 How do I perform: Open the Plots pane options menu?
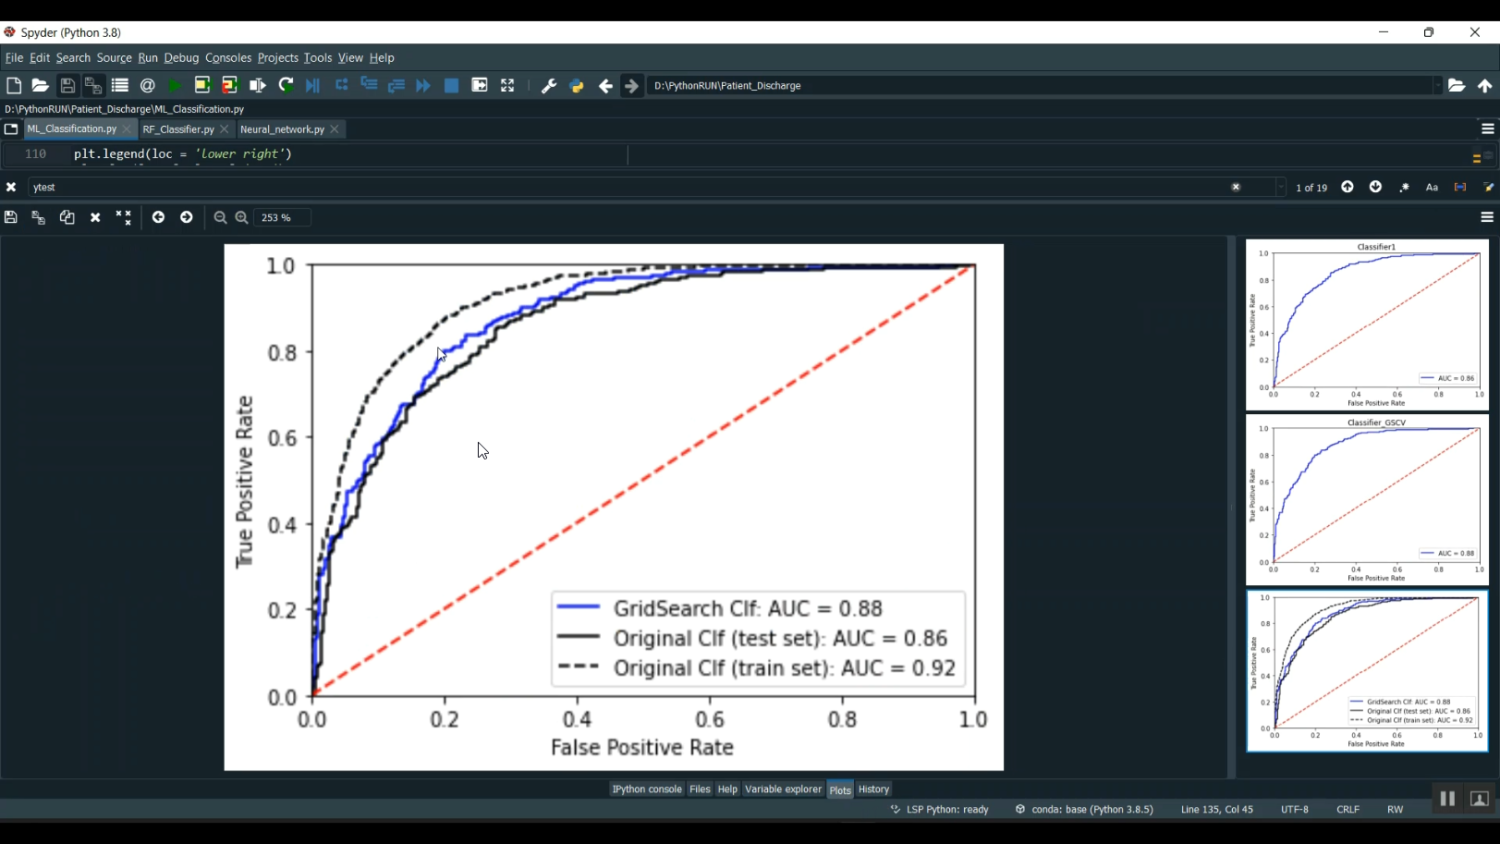coord(1486,217)
